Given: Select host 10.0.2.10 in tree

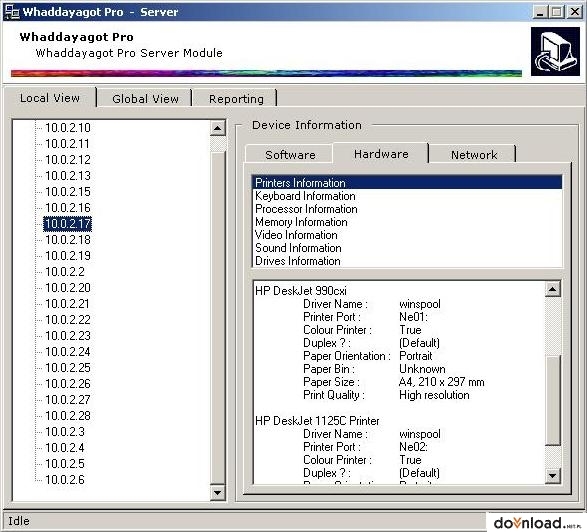Looking at the screenshot, I should coord(68,128).
